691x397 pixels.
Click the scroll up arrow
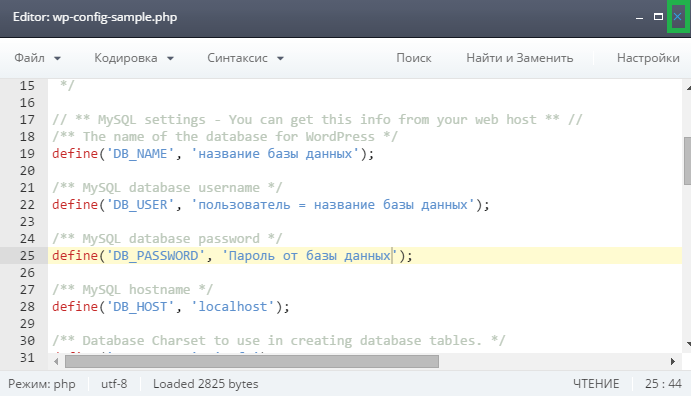coord(688,88)
